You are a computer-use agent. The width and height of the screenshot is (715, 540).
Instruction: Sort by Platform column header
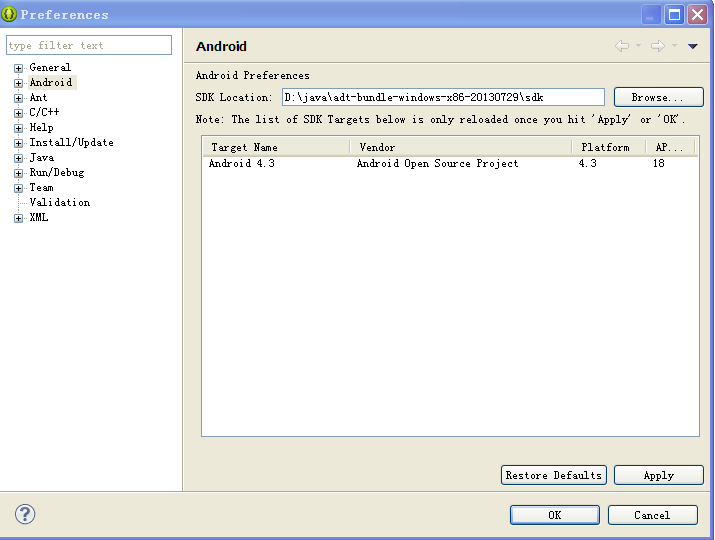click(609, 147)
